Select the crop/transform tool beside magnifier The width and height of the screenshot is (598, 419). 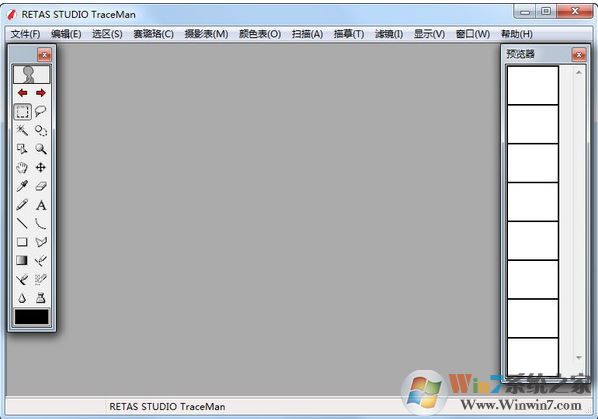[22, 149]
